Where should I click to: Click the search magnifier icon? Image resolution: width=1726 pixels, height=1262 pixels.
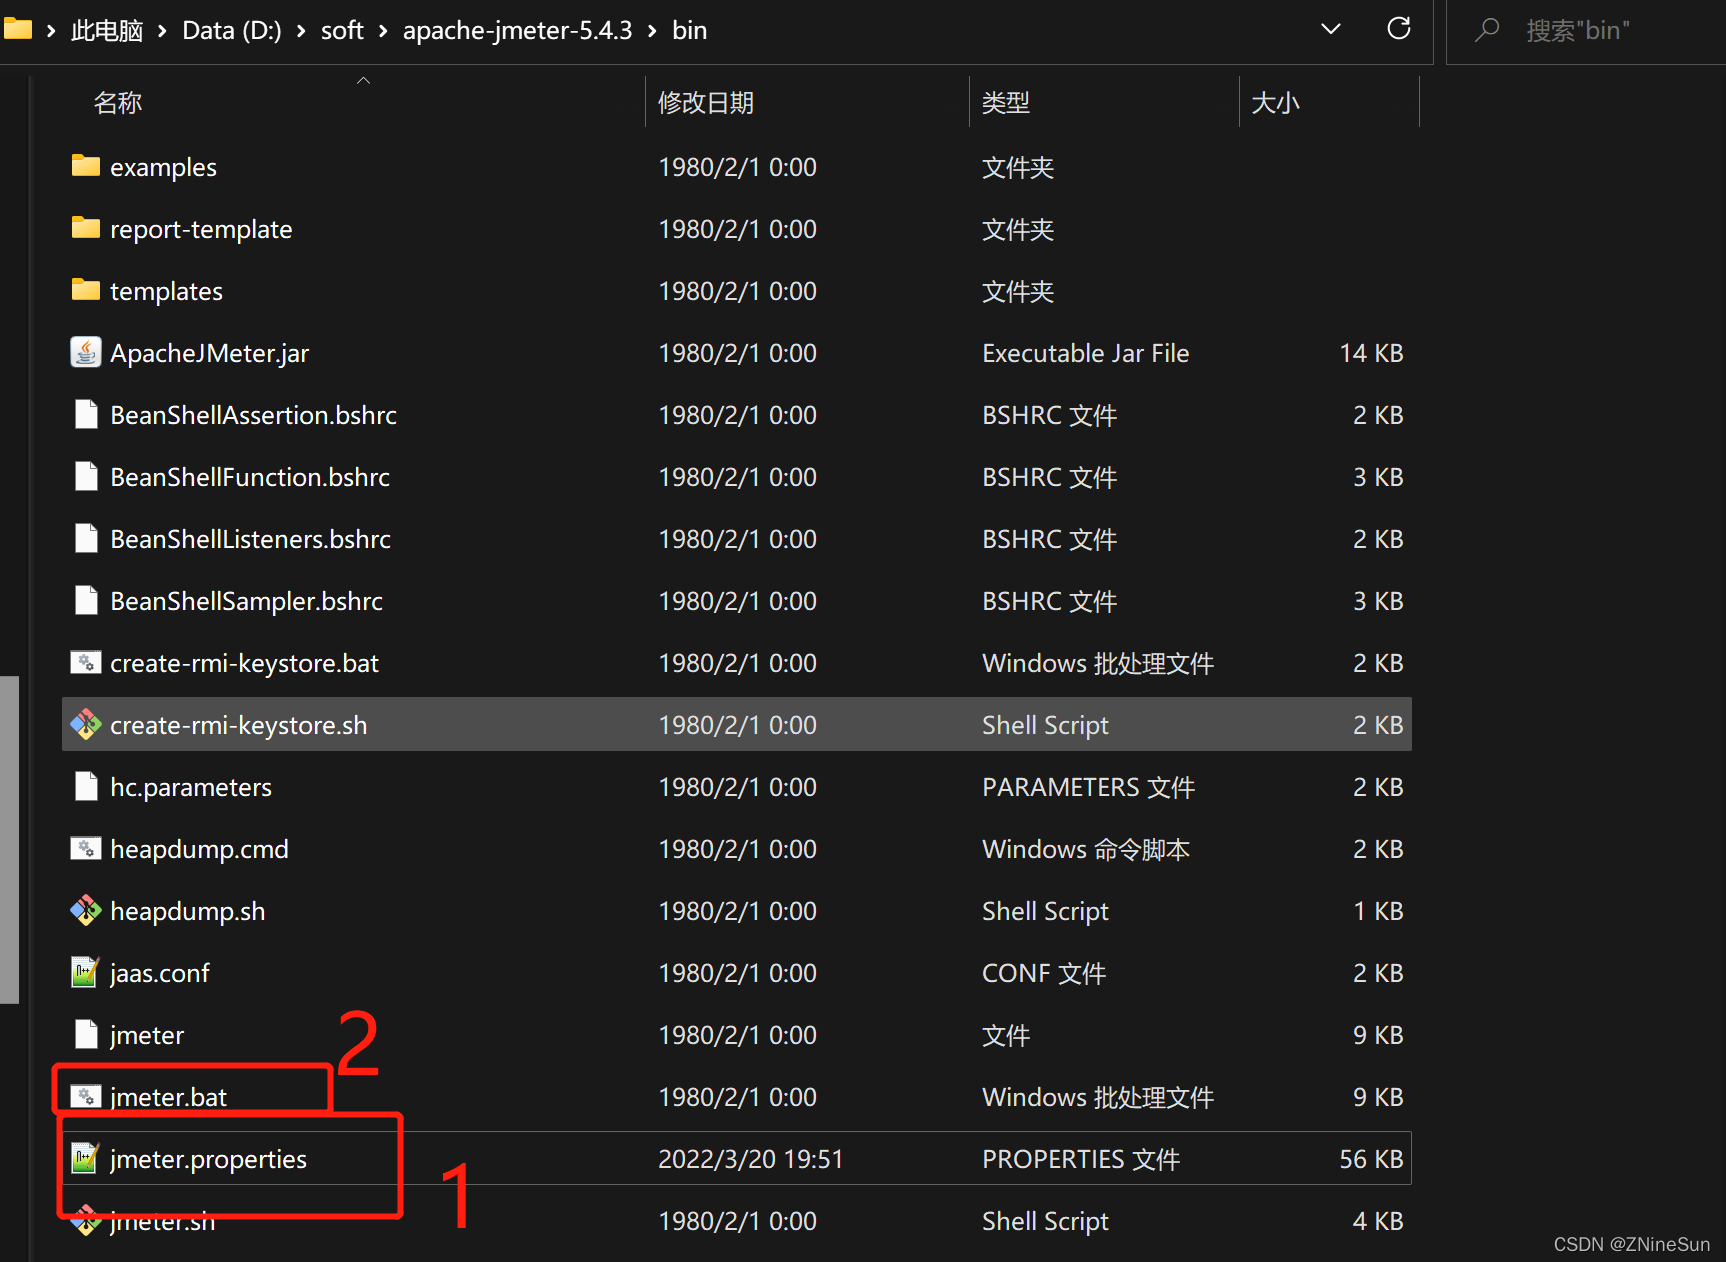(1487, 29)
